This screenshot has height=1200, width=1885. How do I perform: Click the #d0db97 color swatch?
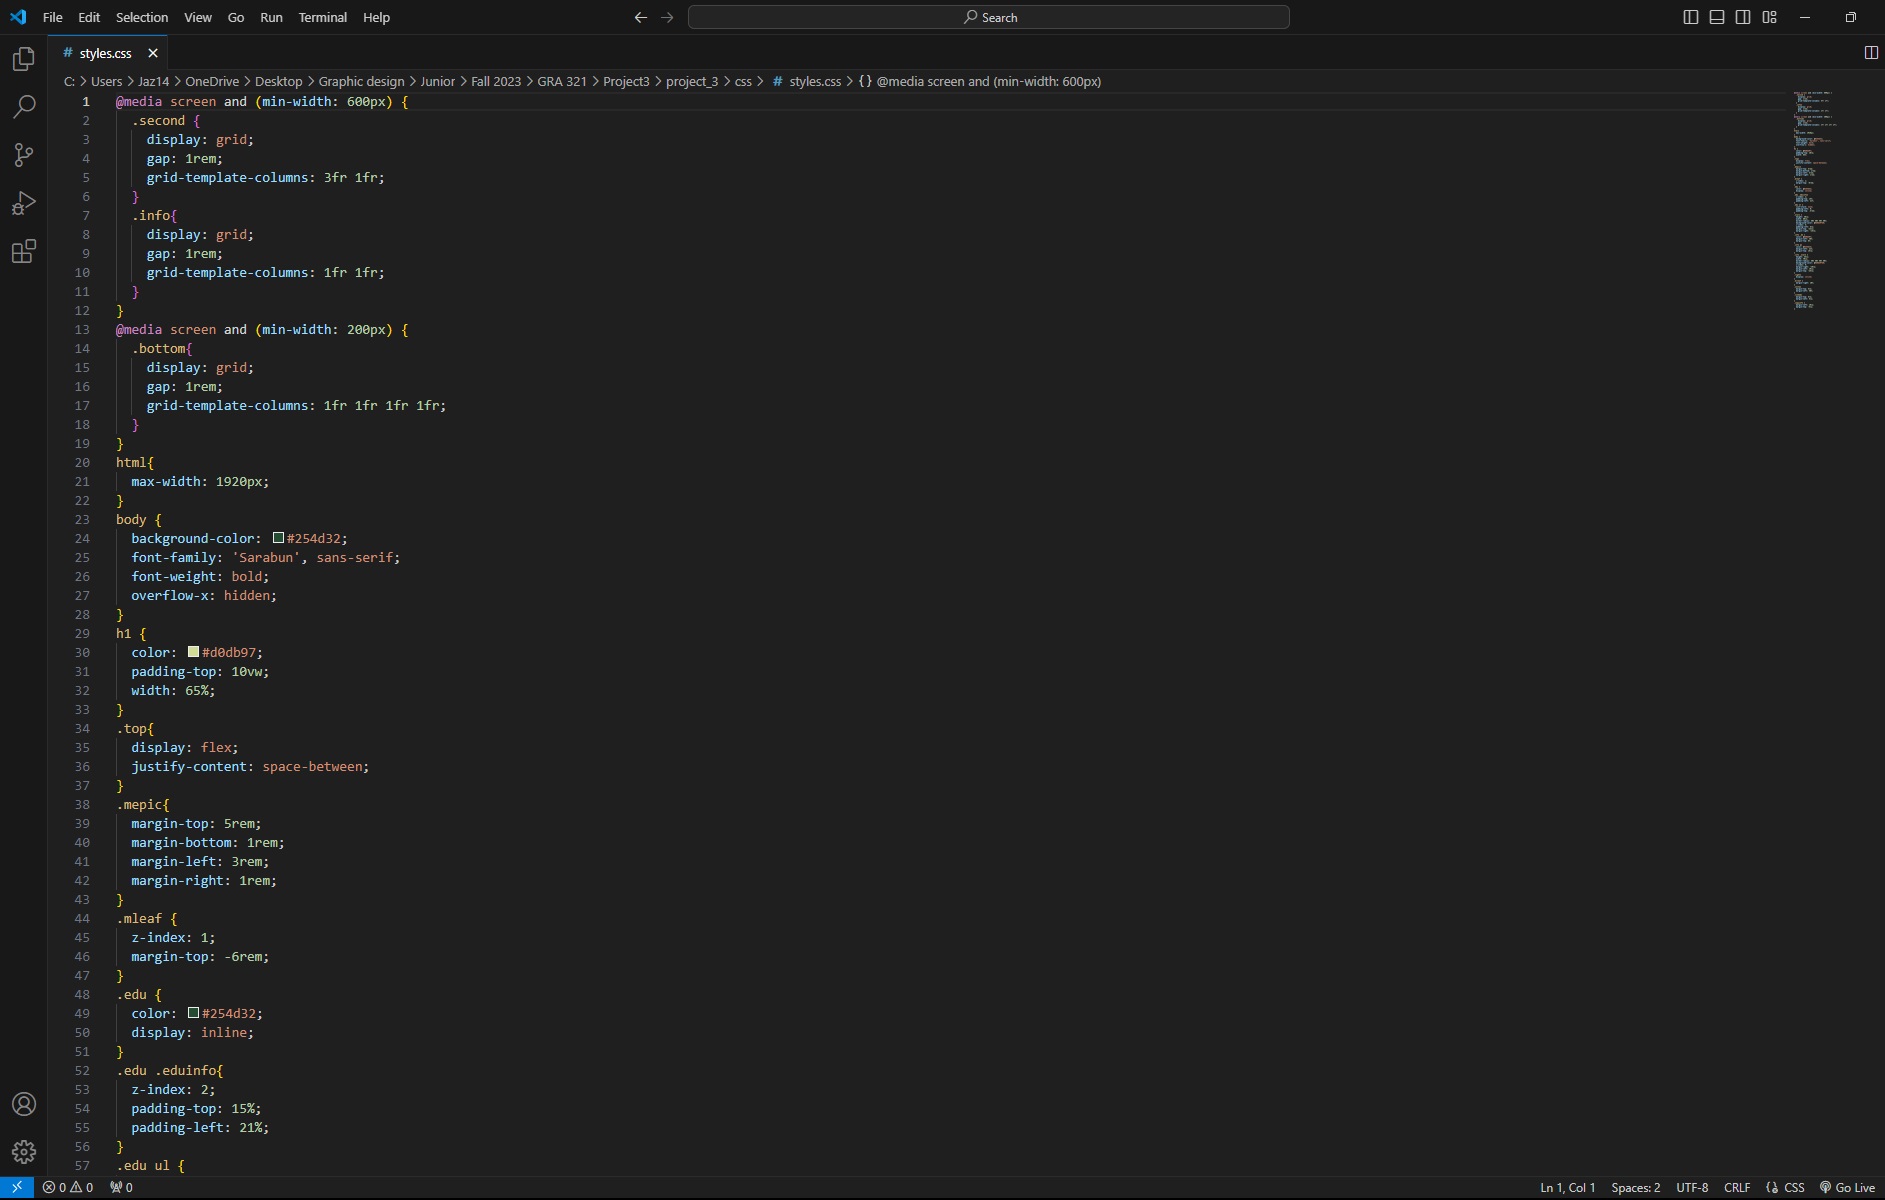pos(193,652)
